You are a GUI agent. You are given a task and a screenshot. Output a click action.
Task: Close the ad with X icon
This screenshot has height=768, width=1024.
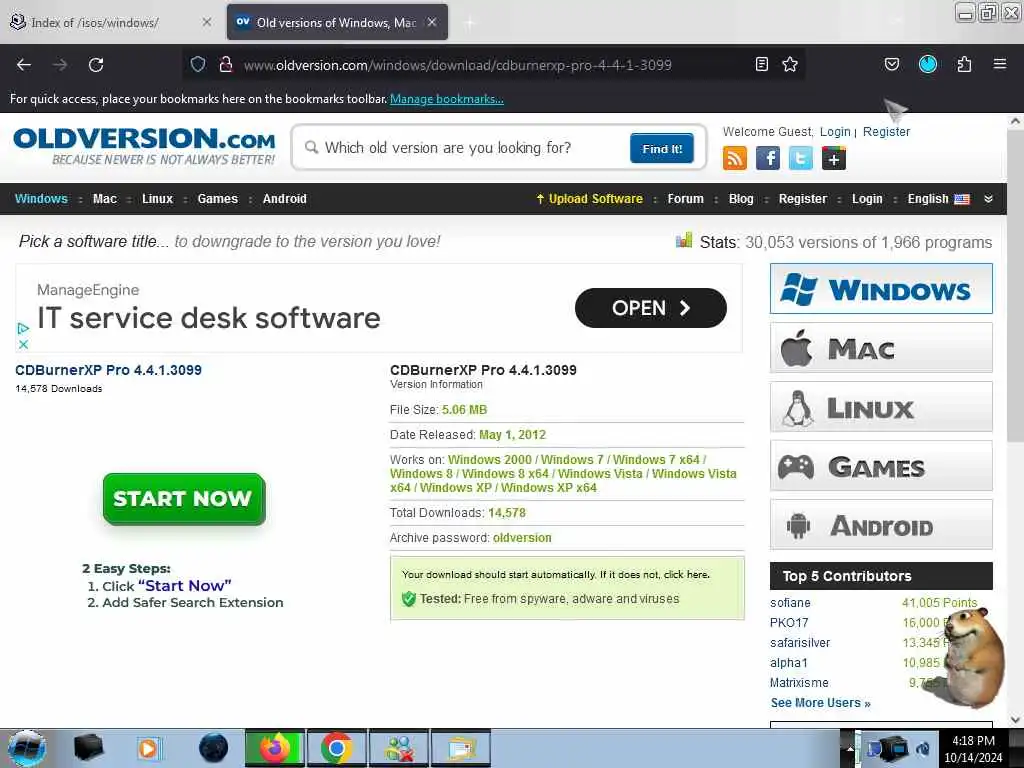click(x=23, y=344)
